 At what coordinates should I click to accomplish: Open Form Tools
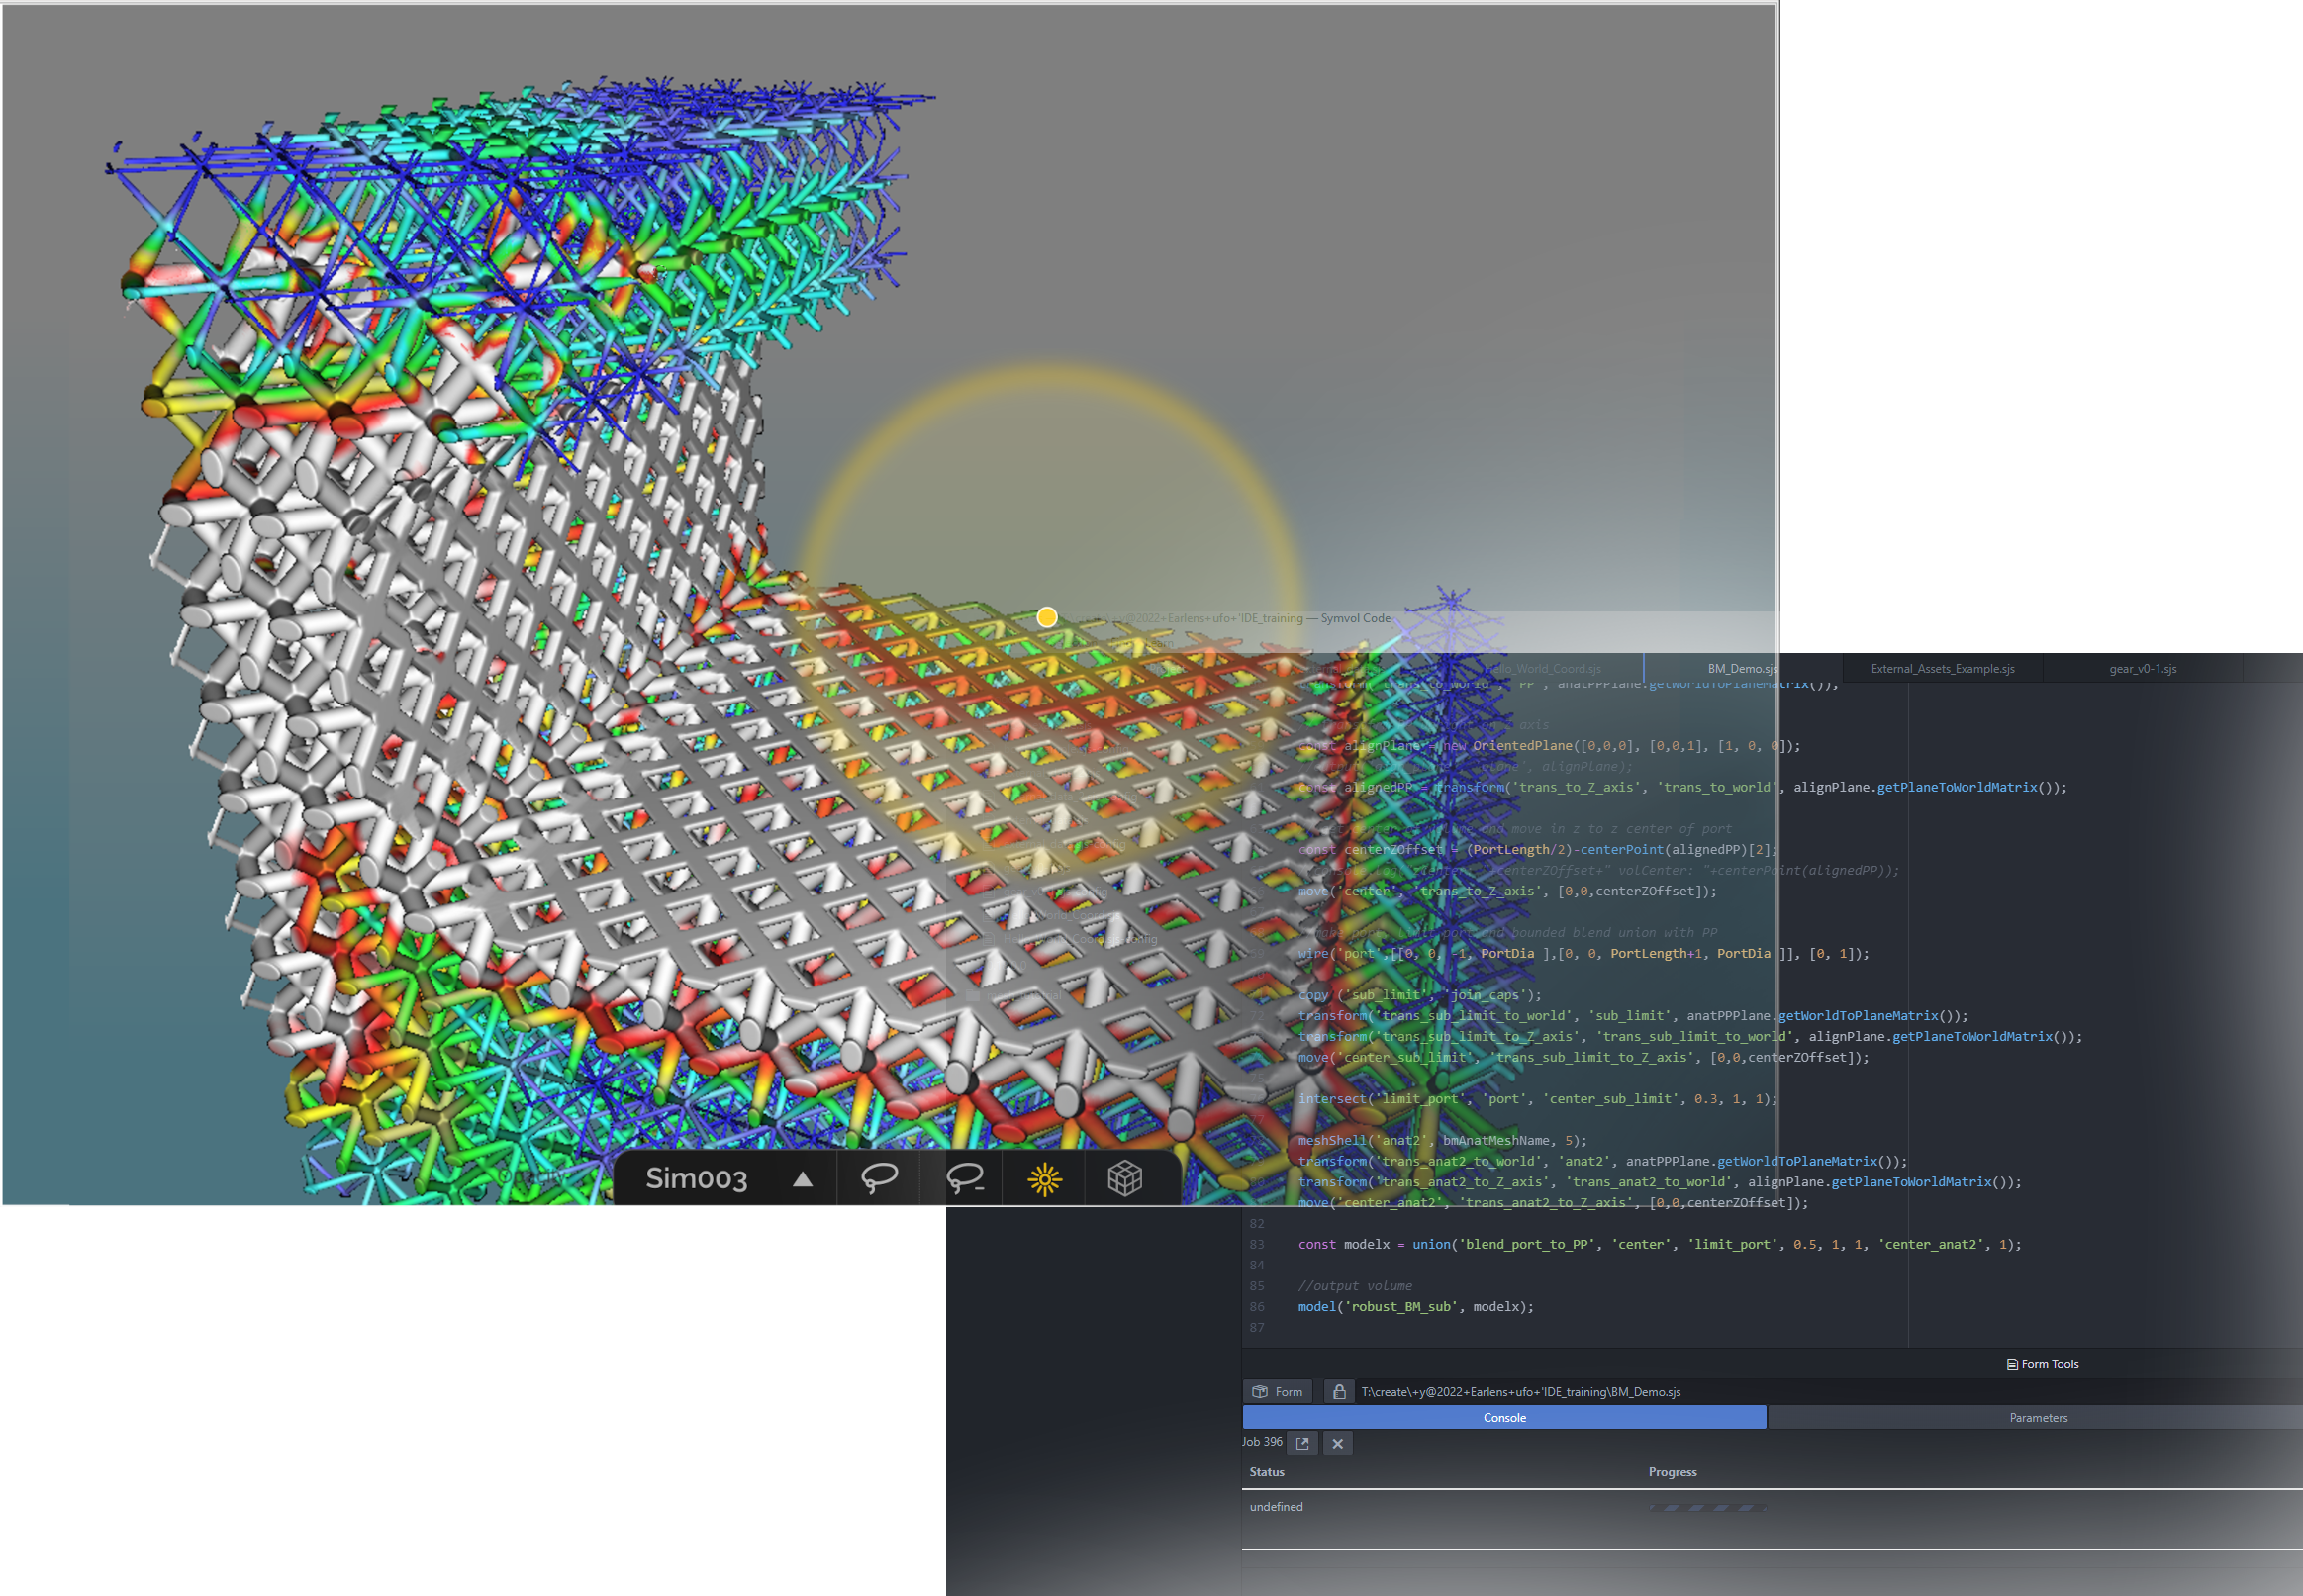tap(2042, 1364)
